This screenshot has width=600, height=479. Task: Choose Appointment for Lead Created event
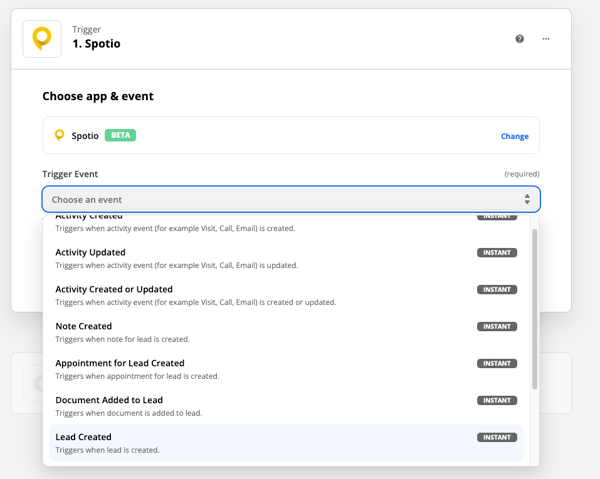pos(286,369)
